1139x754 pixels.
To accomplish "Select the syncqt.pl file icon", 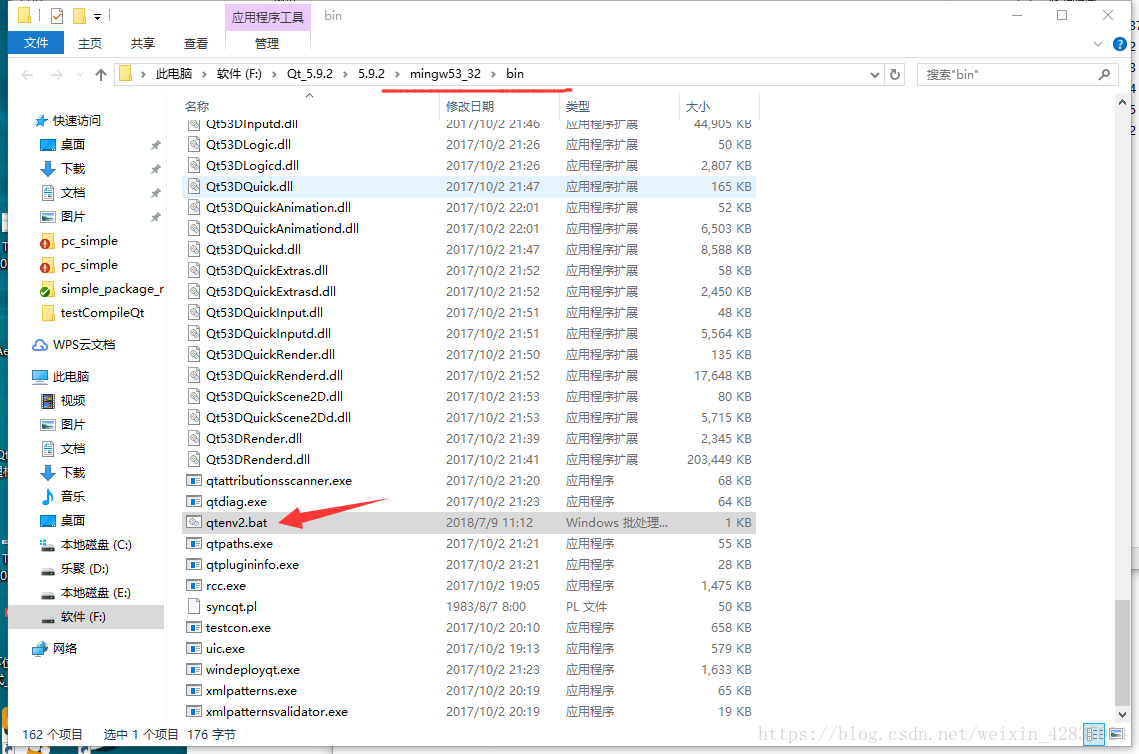I will pos(194,607).
